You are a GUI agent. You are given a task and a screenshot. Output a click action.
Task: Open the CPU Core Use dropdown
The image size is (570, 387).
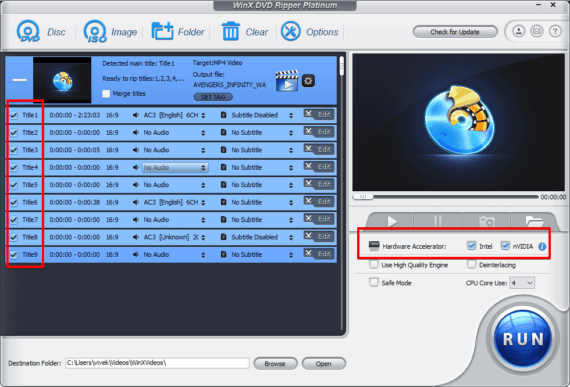pyautogui.click(x=522, y=283)
